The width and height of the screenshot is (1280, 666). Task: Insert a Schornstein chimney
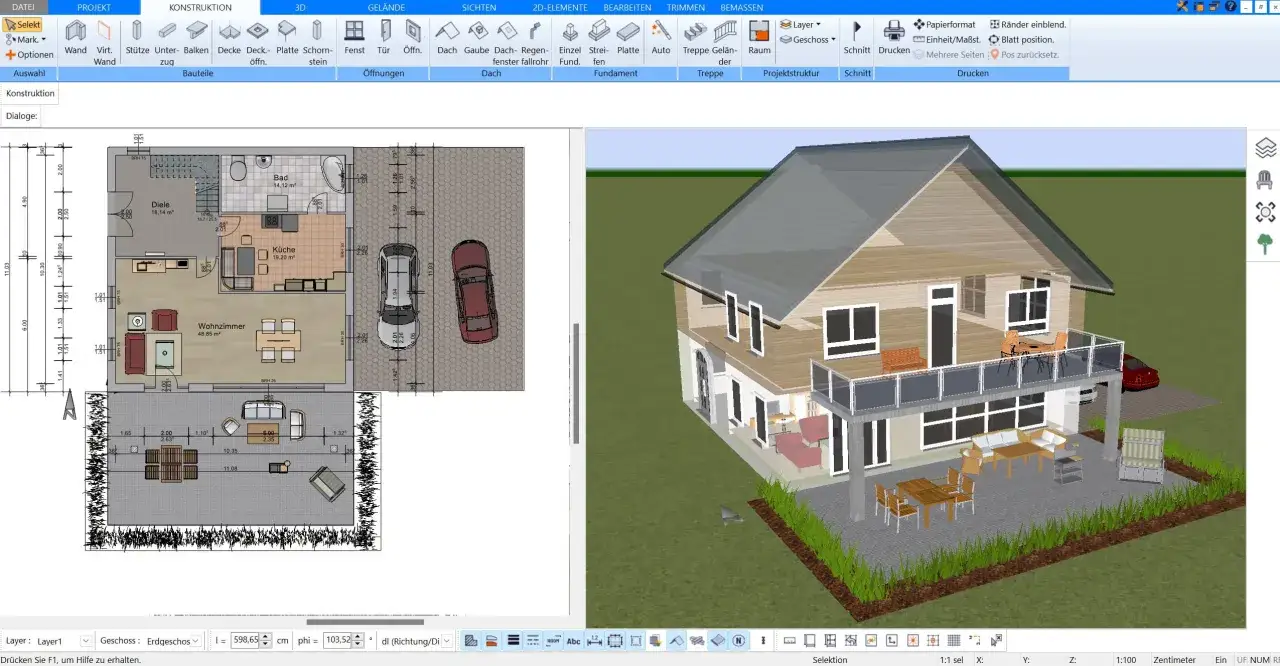[x=317, y=41]
